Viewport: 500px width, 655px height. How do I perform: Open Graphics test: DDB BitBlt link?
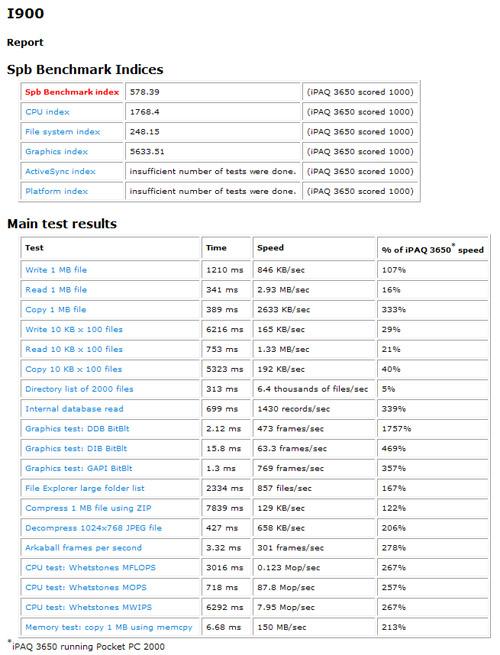tap(77, 429)
